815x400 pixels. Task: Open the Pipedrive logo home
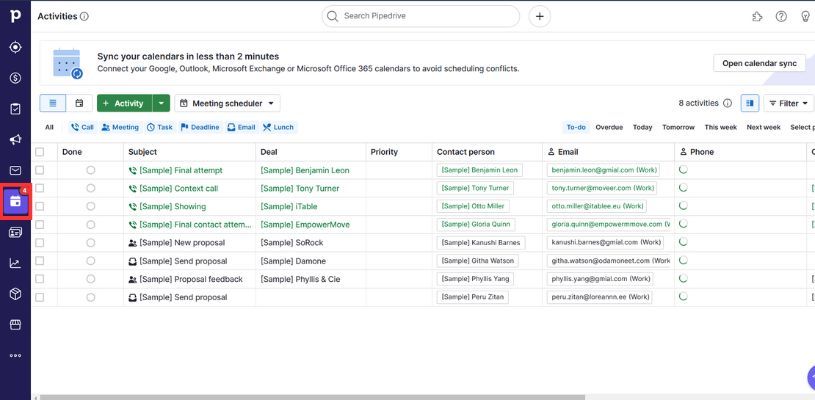15,16
